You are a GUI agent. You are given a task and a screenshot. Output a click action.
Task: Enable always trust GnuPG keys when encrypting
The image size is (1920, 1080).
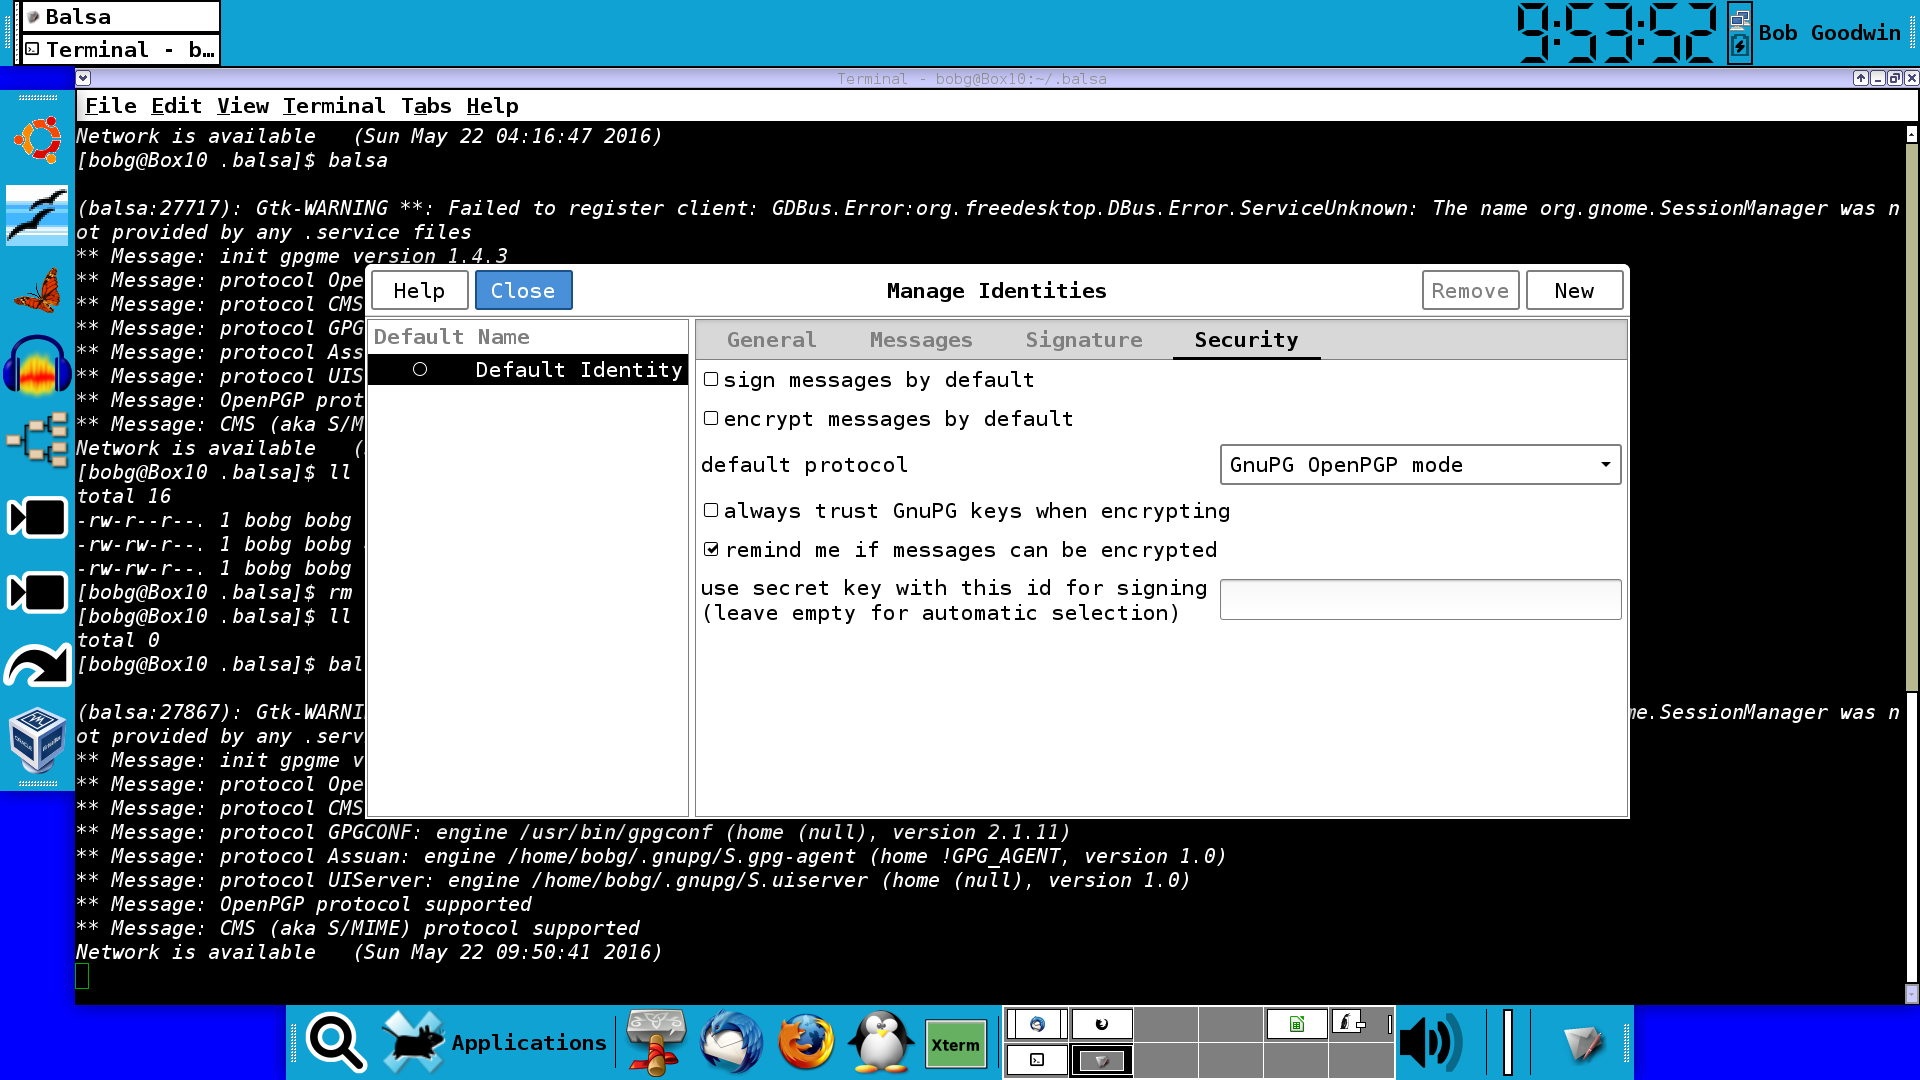[x=711, y=511]
